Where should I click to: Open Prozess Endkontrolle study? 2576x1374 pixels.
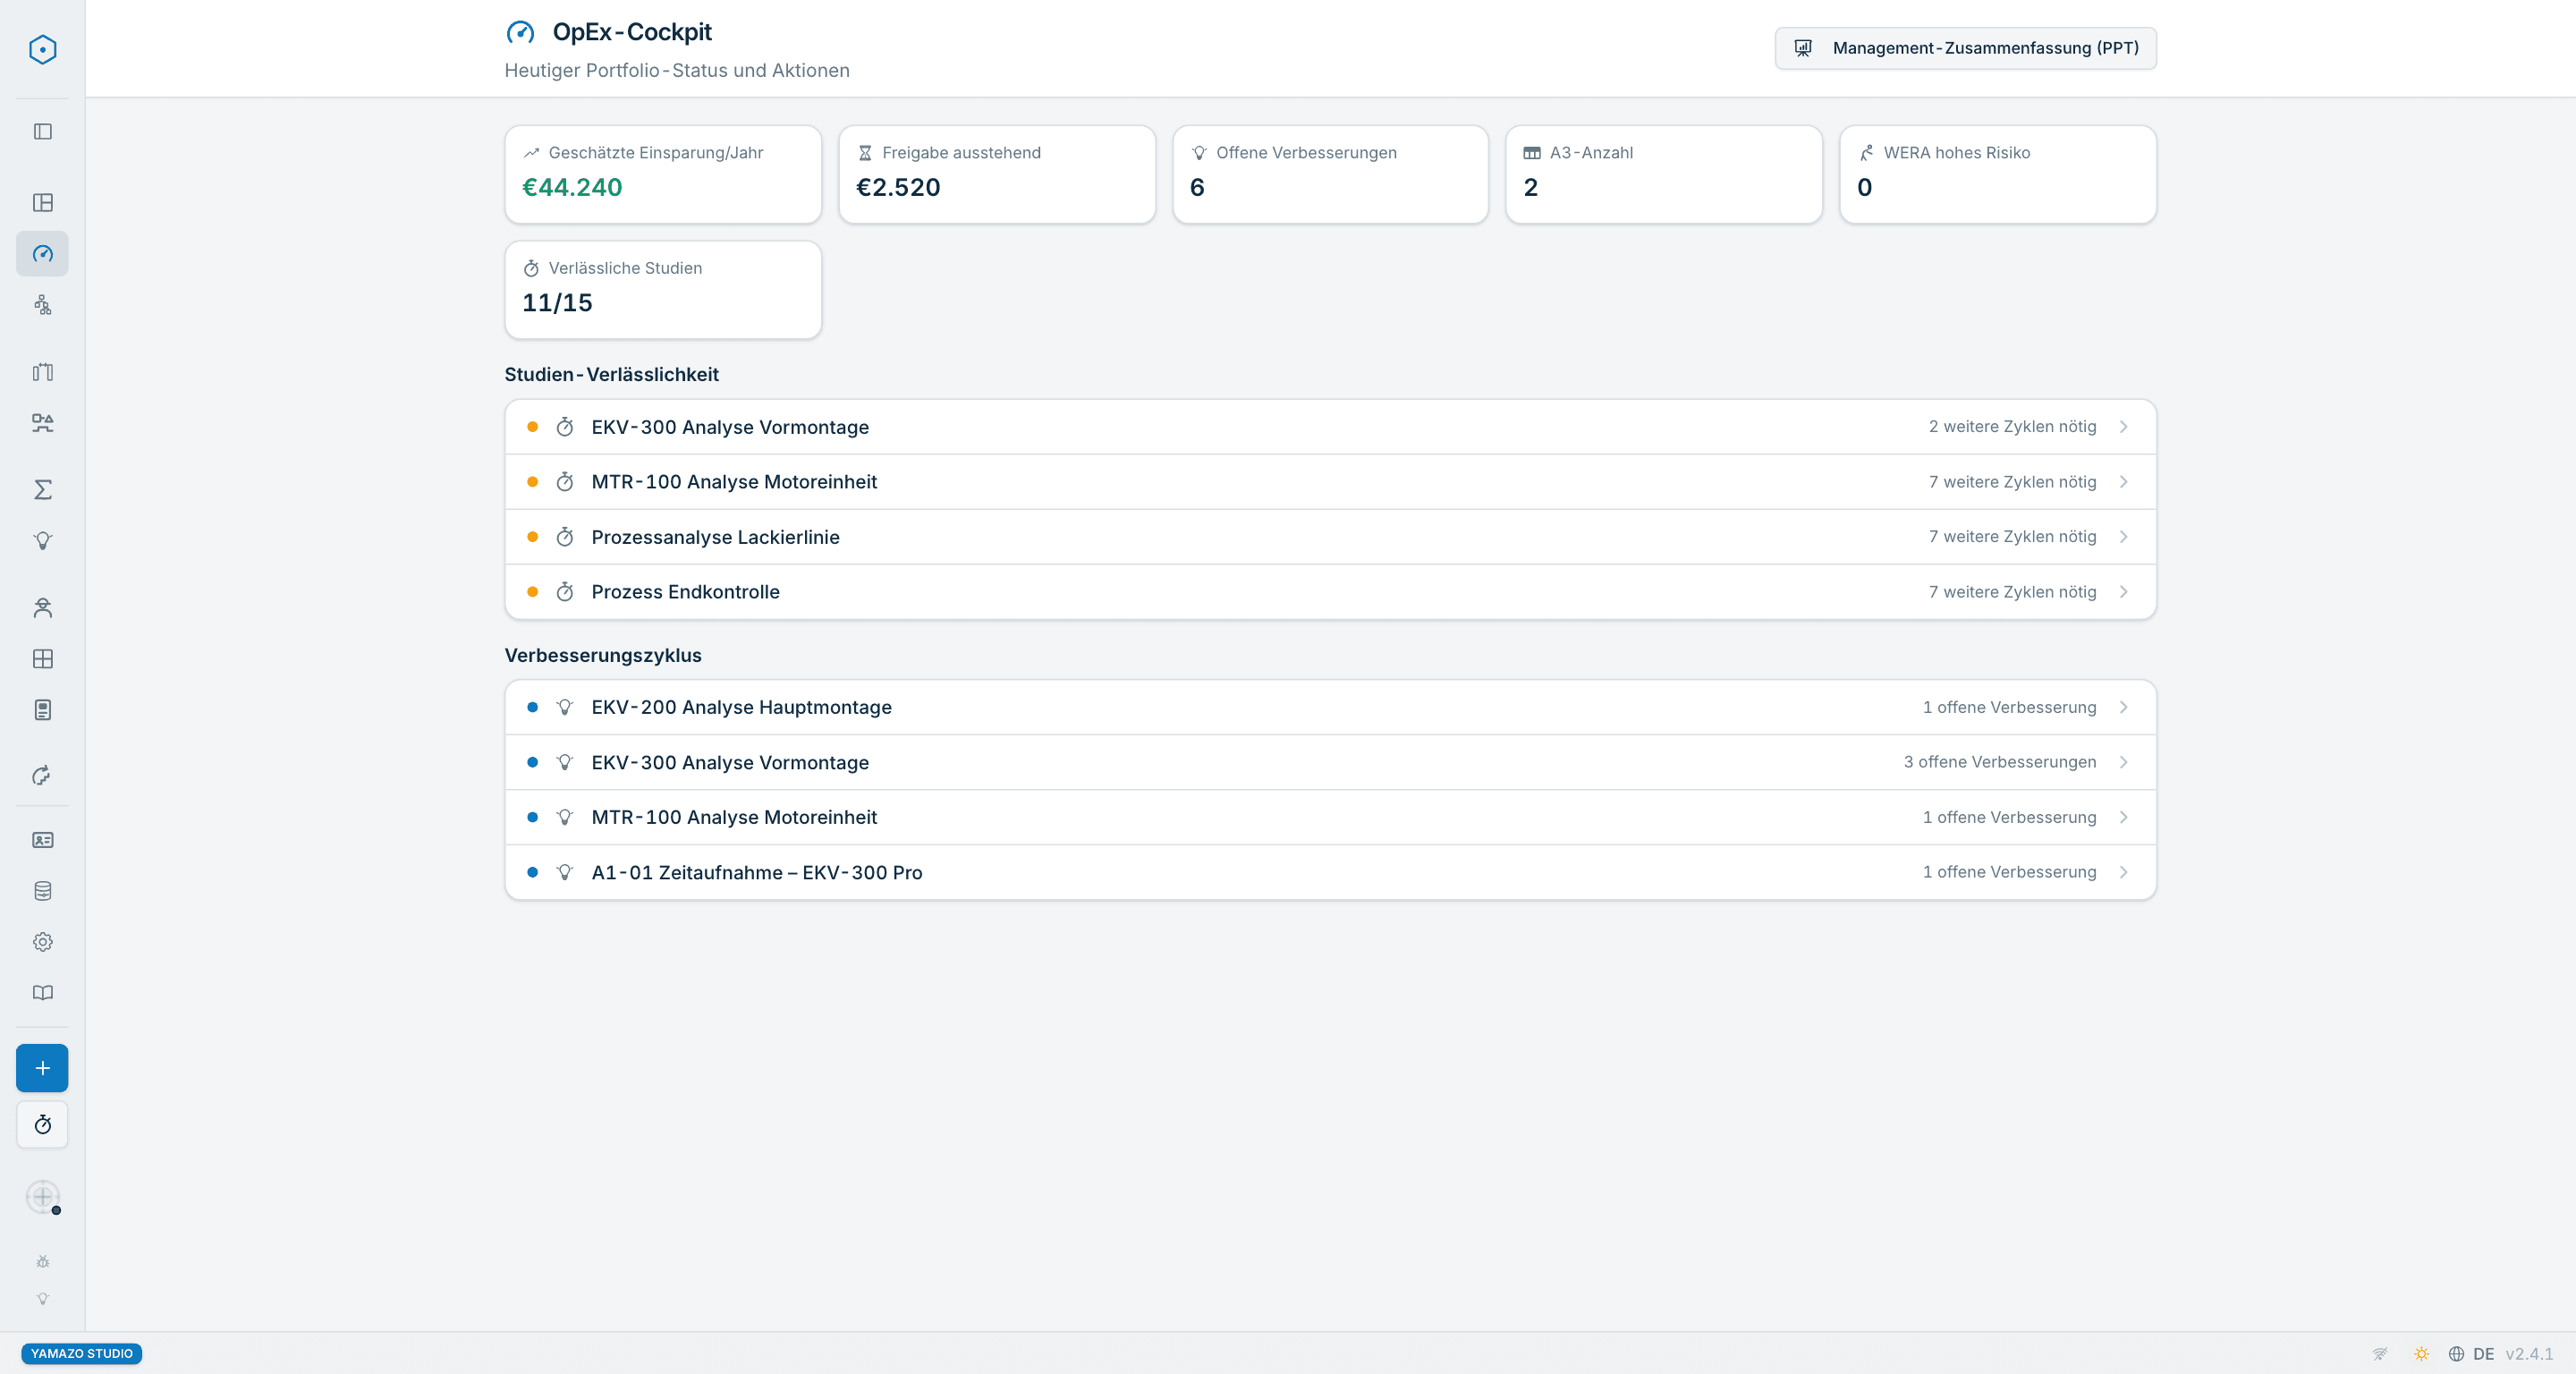1330,592
